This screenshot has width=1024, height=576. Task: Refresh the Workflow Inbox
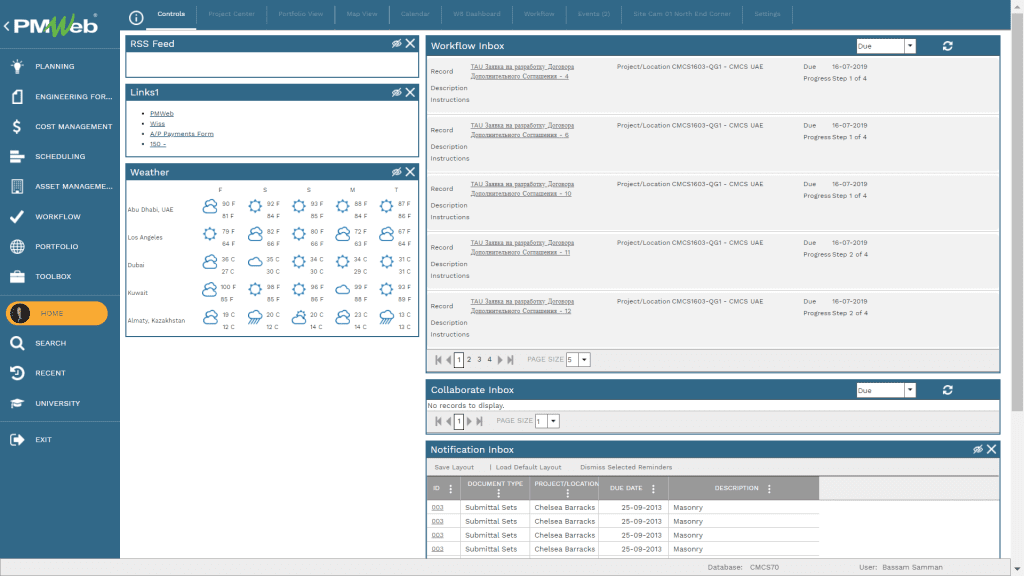pyautogui.click(x=948, y=46)
